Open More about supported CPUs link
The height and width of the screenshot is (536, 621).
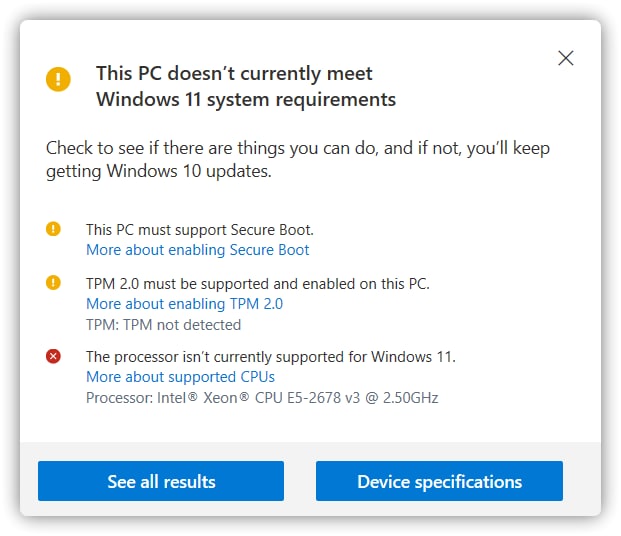coord(180,377)
